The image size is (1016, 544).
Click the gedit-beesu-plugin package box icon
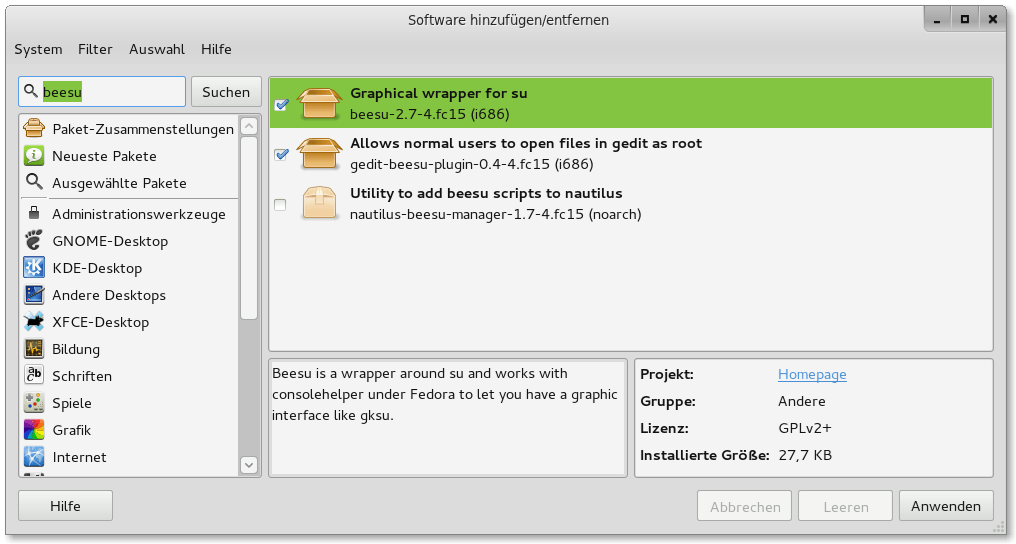tap(319, 154)
